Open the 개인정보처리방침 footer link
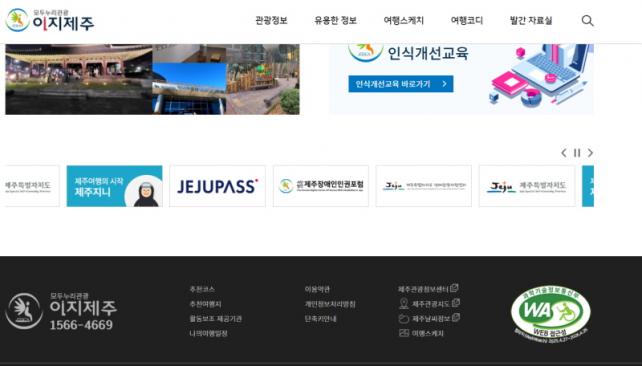 pos(330,304)
